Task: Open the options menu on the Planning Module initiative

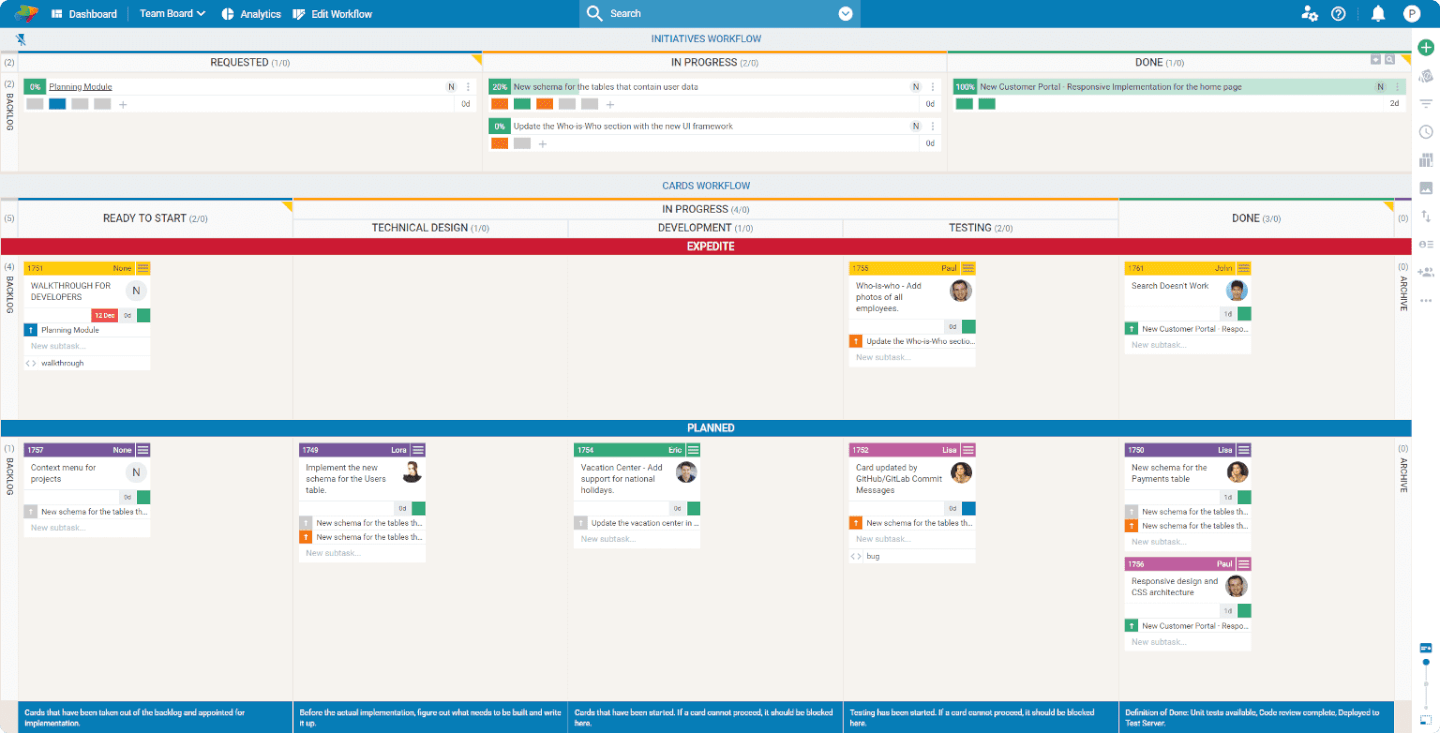Action: click(x=466, y=86)
